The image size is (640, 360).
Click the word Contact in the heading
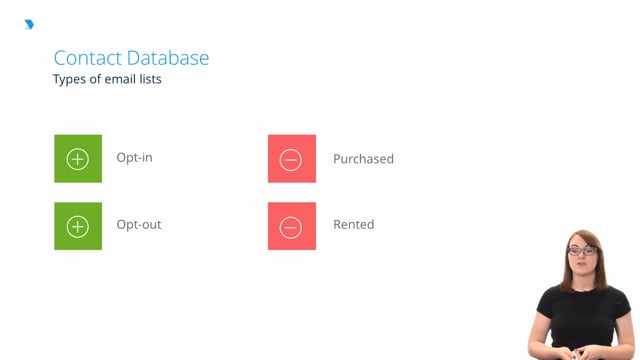click(x=88, y=58)
